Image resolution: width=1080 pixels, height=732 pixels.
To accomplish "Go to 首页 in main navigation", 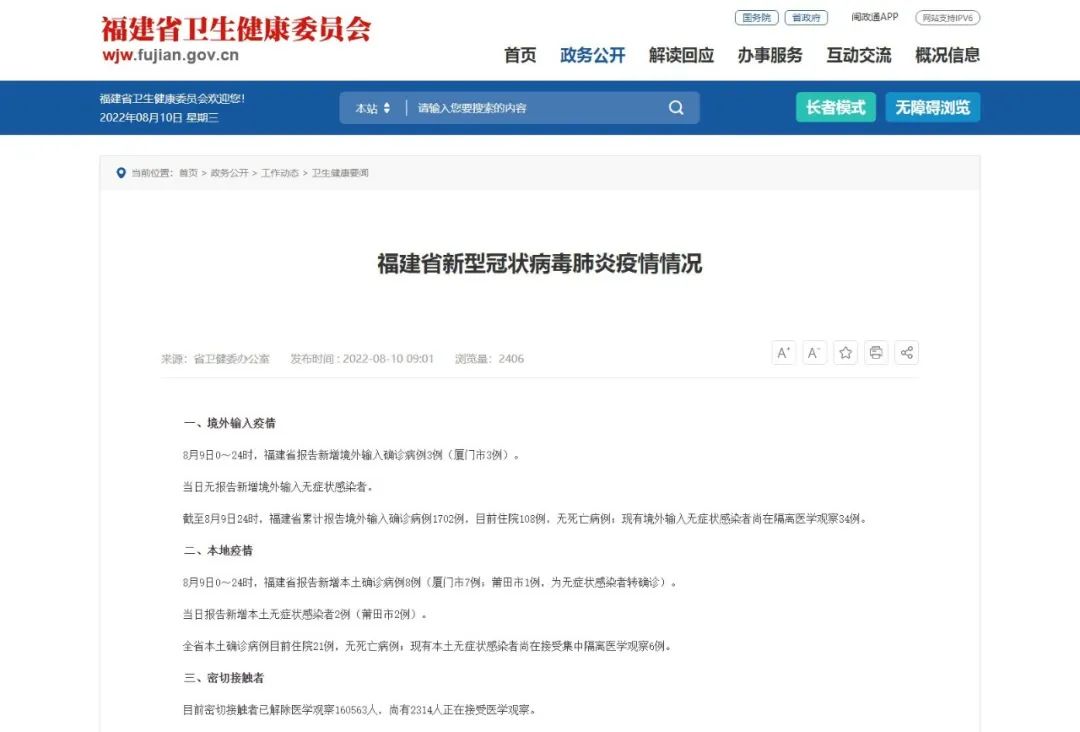I will (520, 56).
